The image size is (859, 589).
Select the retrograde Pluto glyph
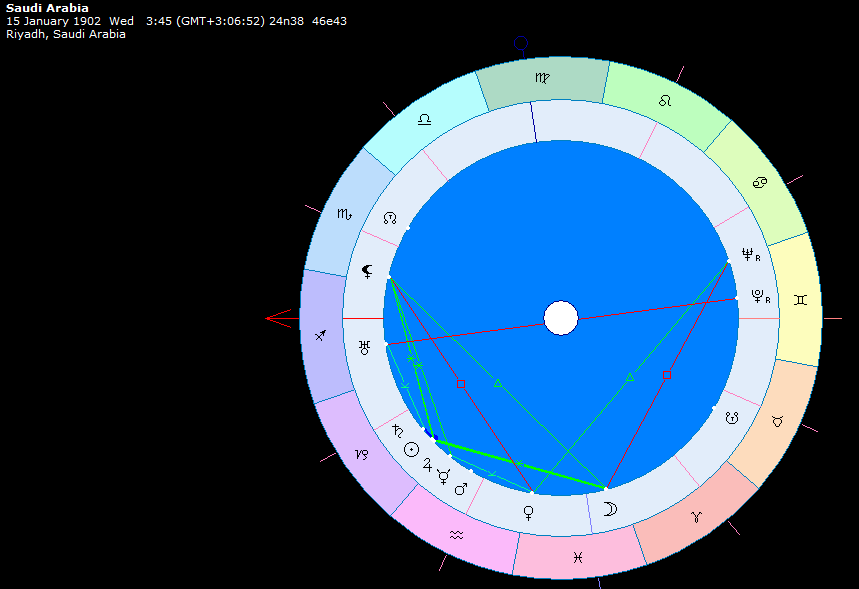point(759,296)
